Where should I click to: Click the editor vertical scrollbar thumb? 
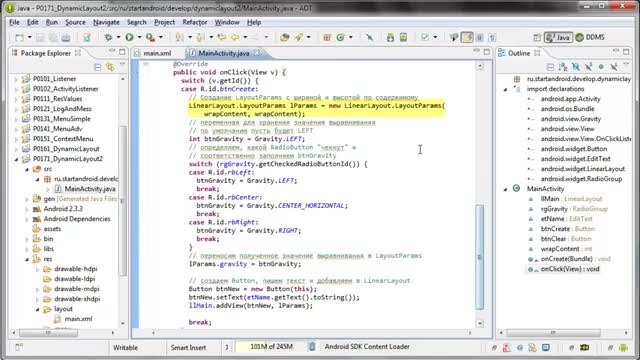[480, 257]
